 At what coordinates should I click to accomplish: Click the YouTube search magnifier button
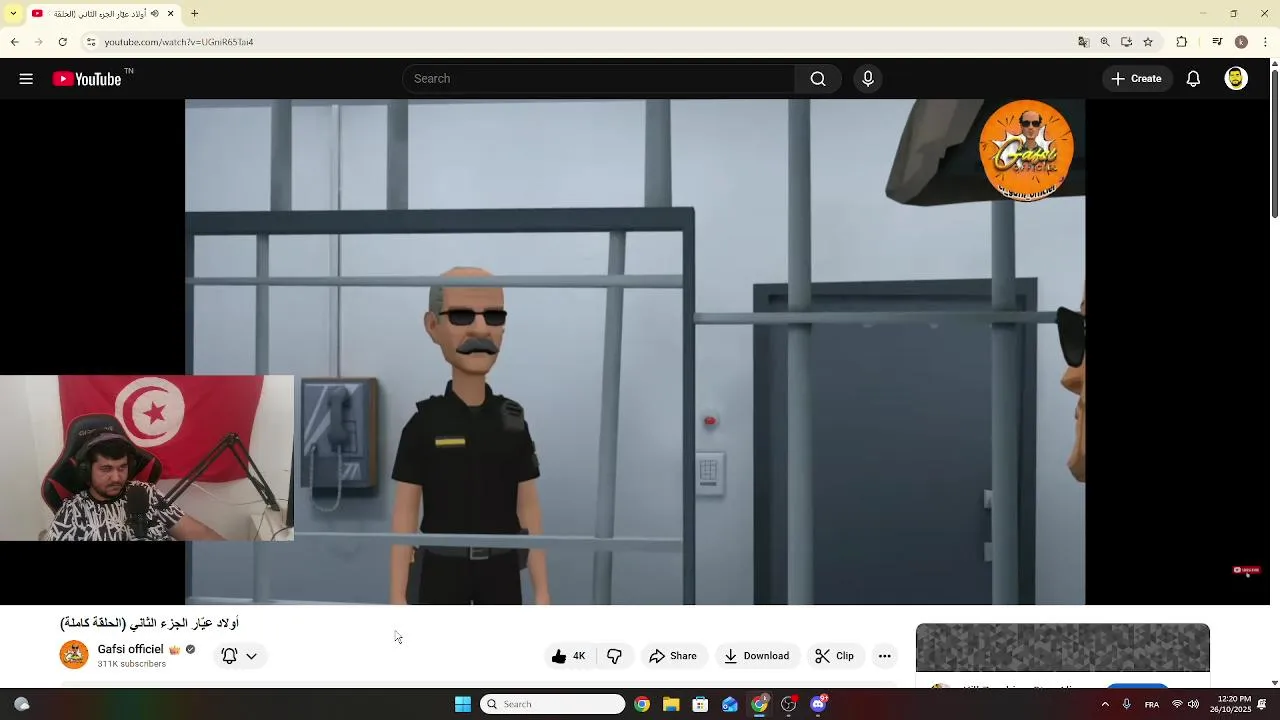click(818, 79)
